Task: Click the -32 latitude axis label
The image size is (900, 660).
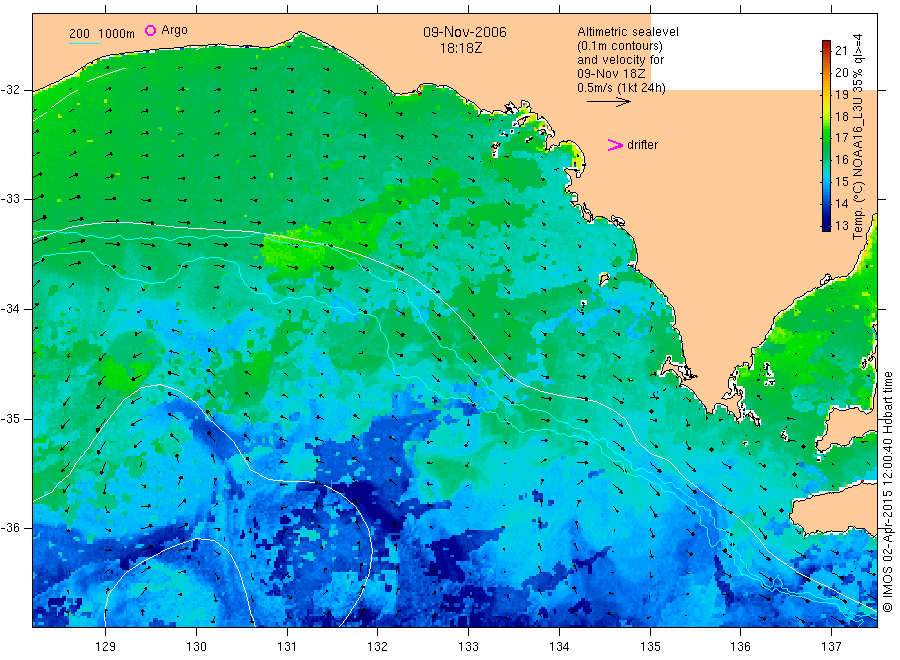Action: tap(11, 90)
